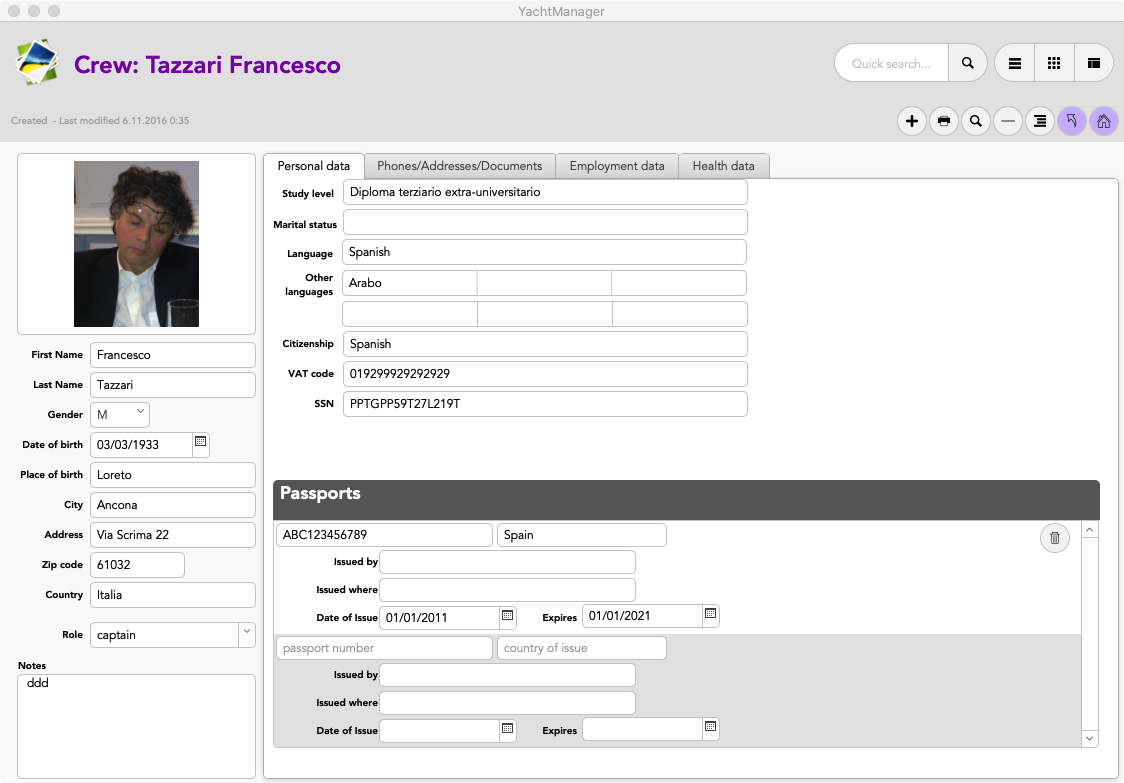This screenshot has width=1124, height=783.
Task: Click the Notes text area
Action: coord(136,726)
